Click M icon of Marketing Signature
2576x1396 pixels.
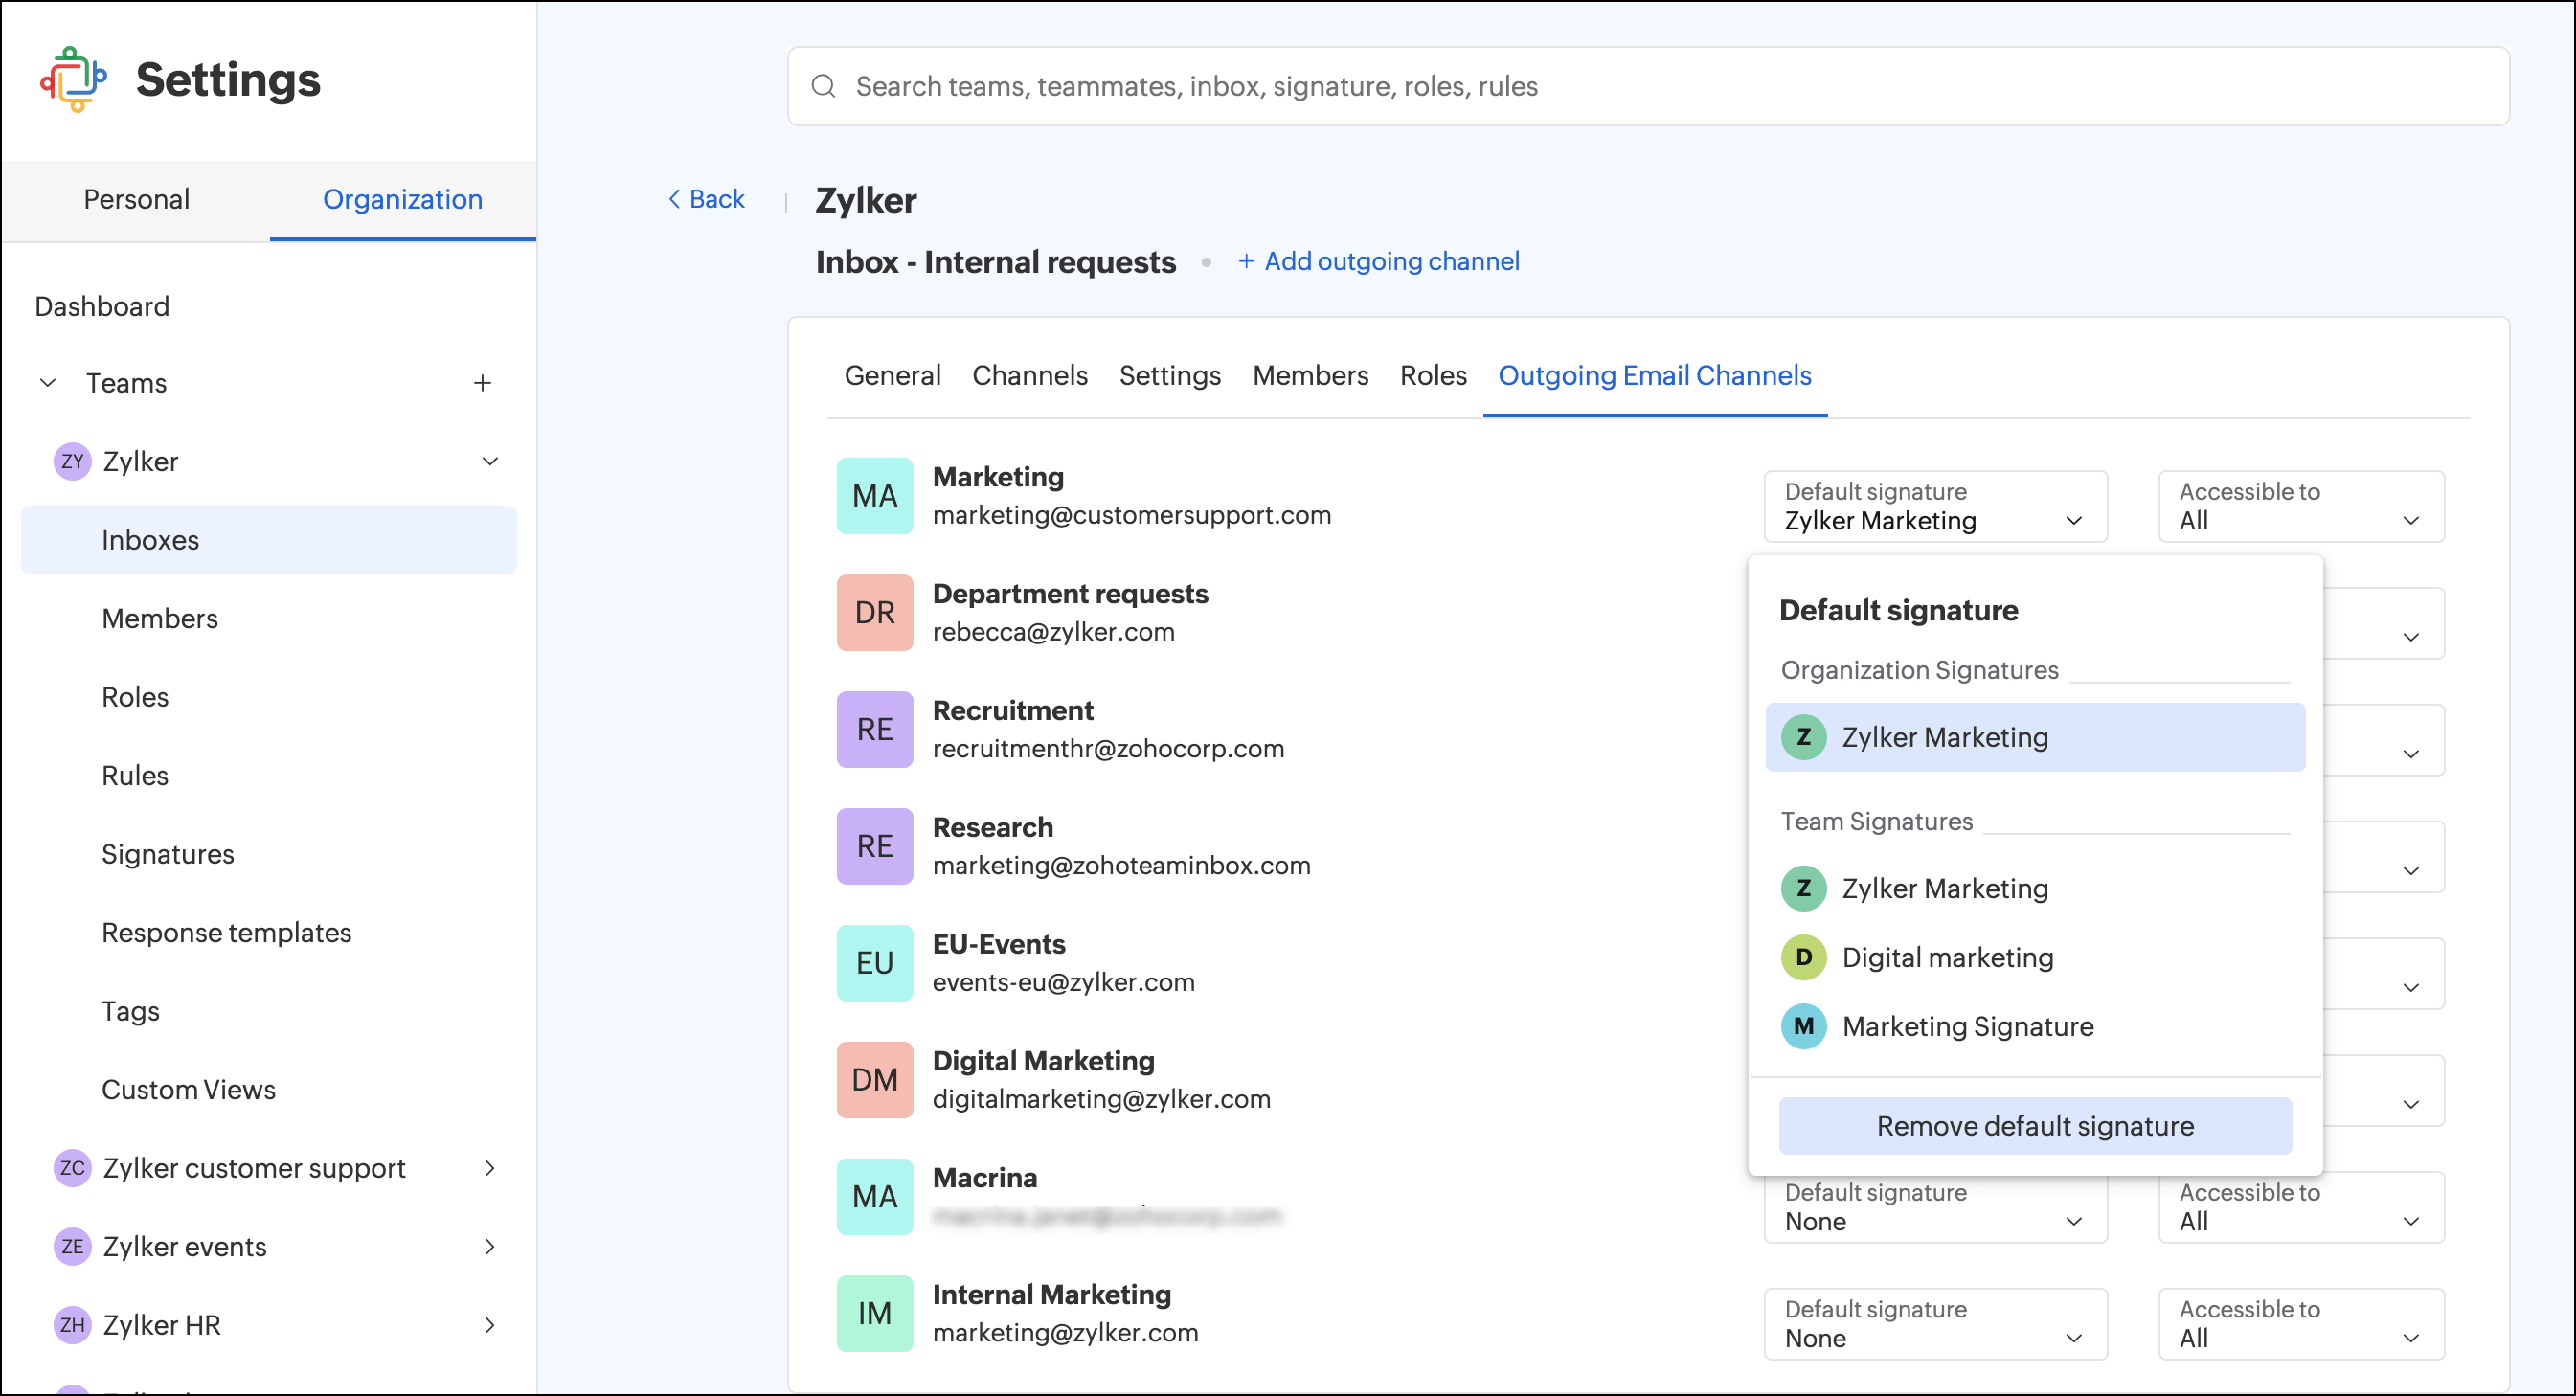click(x=1804, y=1026)
